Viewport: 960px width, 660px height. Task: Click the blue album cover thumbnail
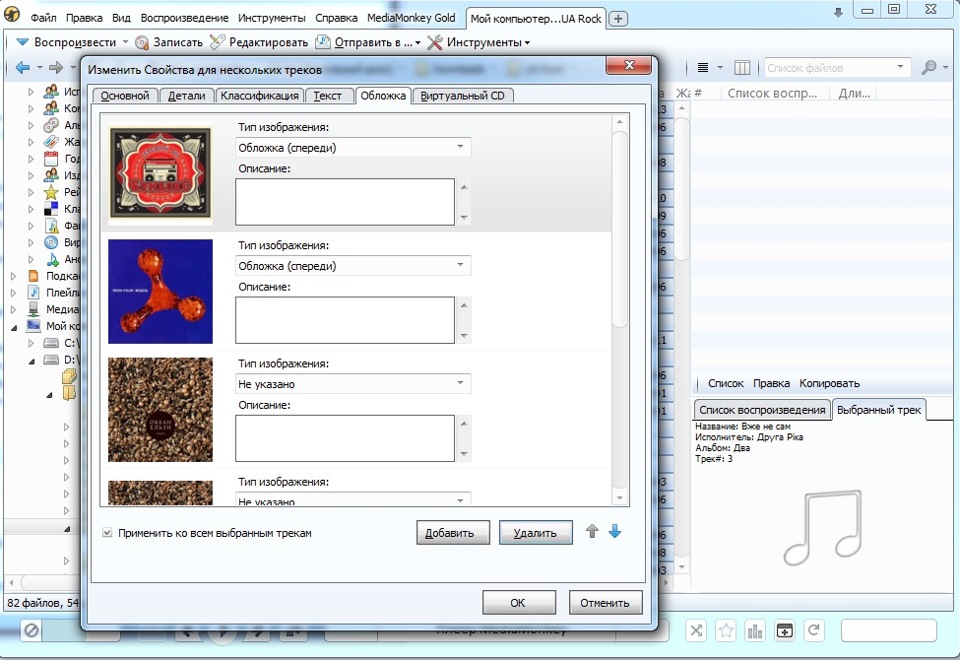(x=160, y=291)
